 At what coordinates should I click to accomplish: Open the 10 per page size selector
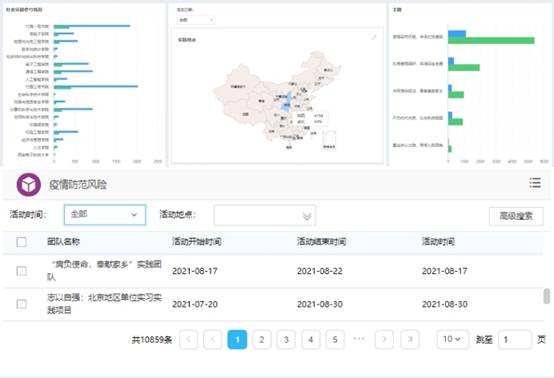point(453,339)
